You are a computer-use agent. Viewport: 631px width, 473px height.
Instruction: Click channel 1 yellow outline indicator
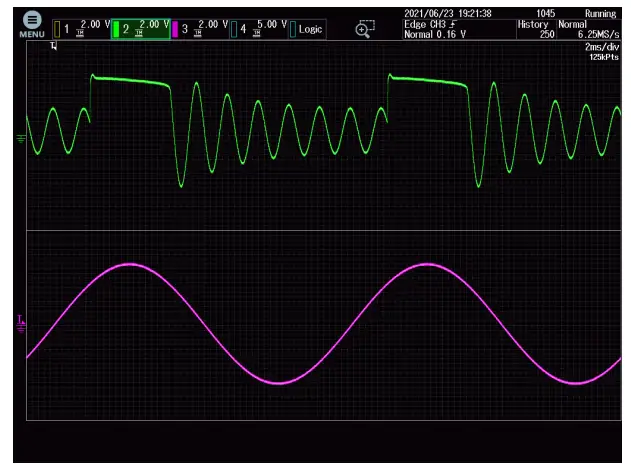[57, 29]
